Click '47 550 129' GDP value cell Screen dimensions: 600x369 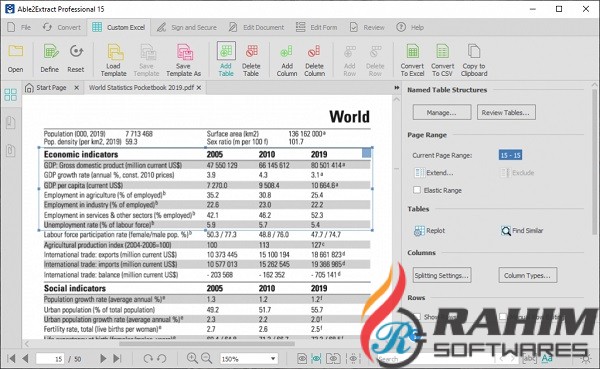pos(222,165)
